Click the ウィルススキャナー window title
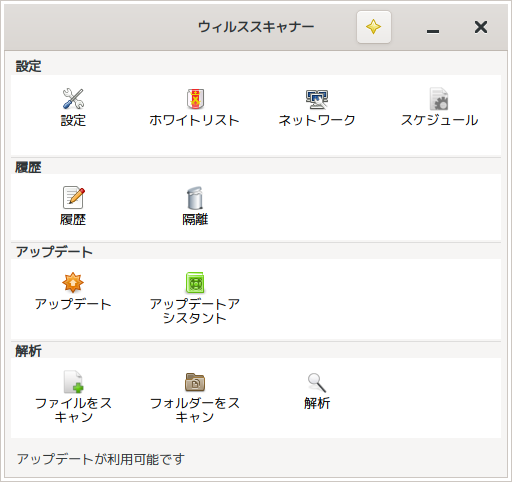512x482 pixels. pos(256,27)
